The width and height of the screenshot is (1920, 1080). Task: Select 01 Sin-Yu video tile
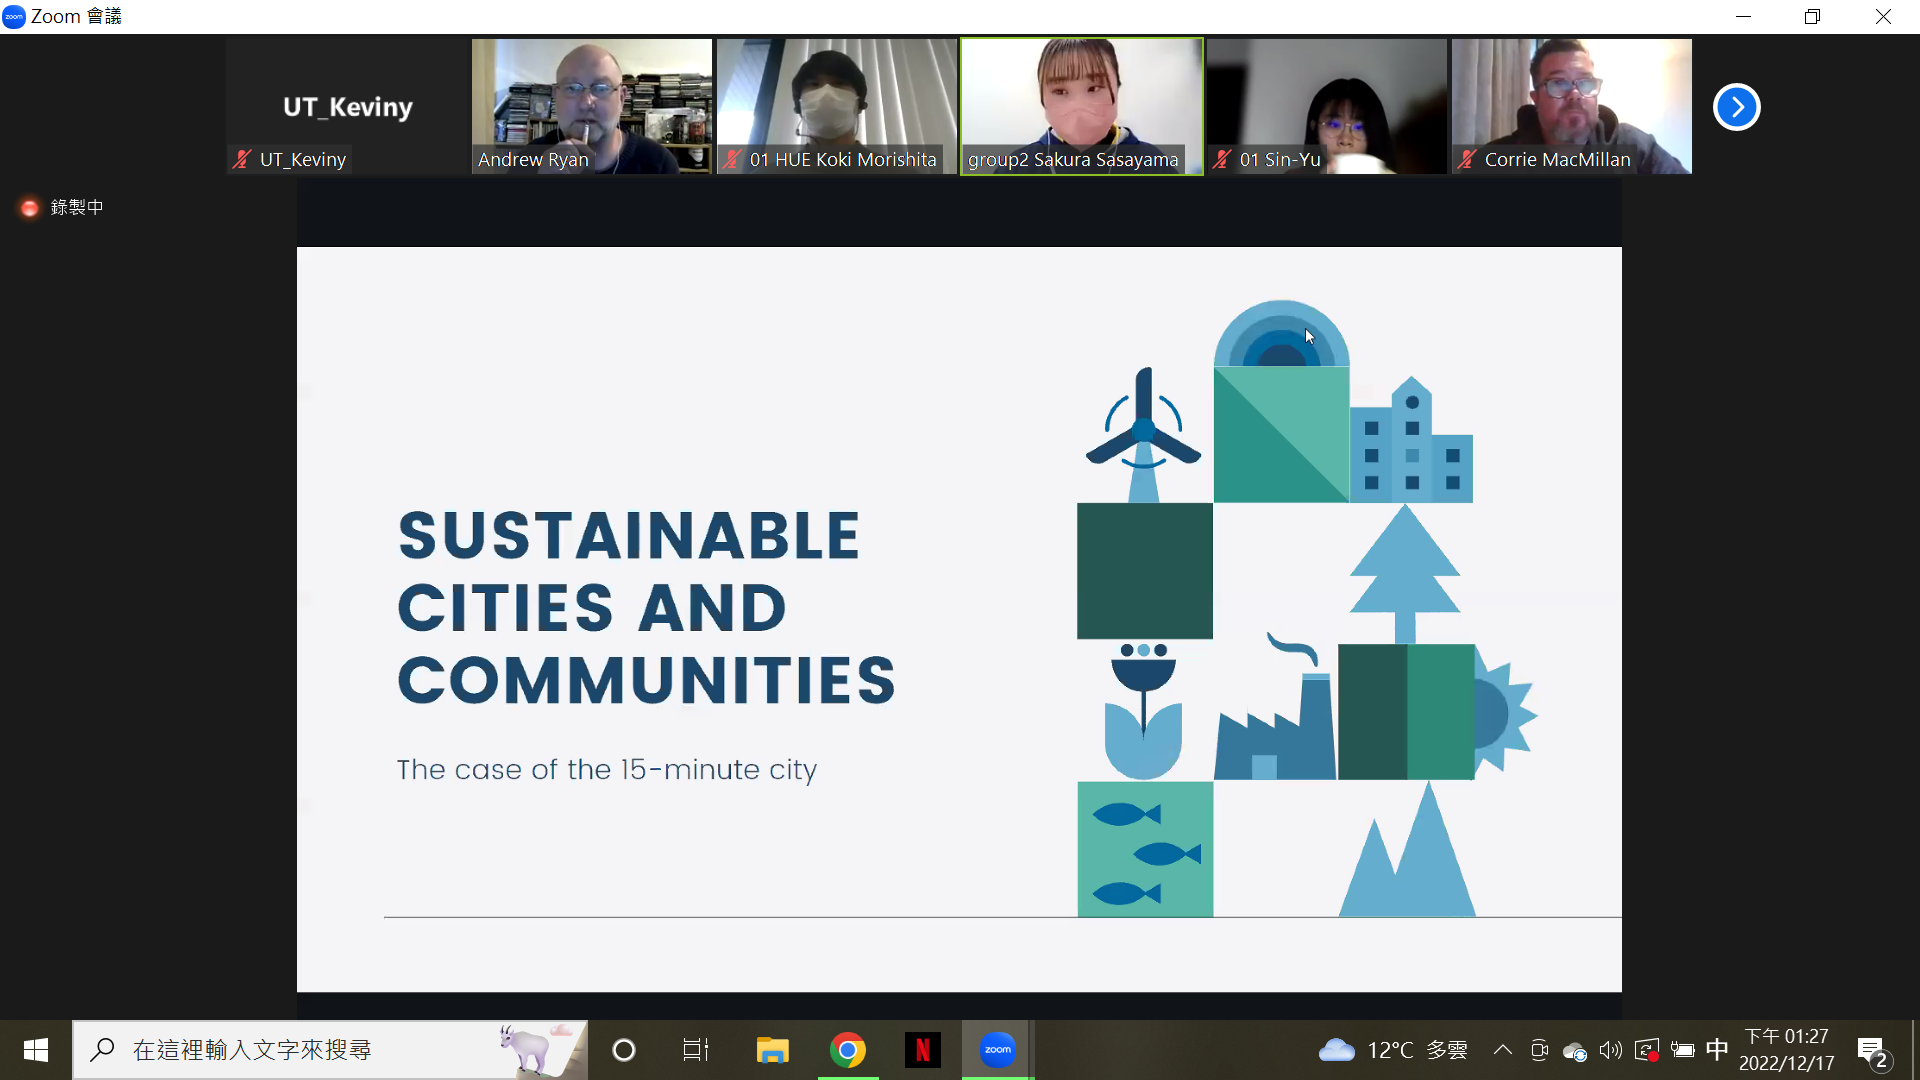coord(1327,106)
